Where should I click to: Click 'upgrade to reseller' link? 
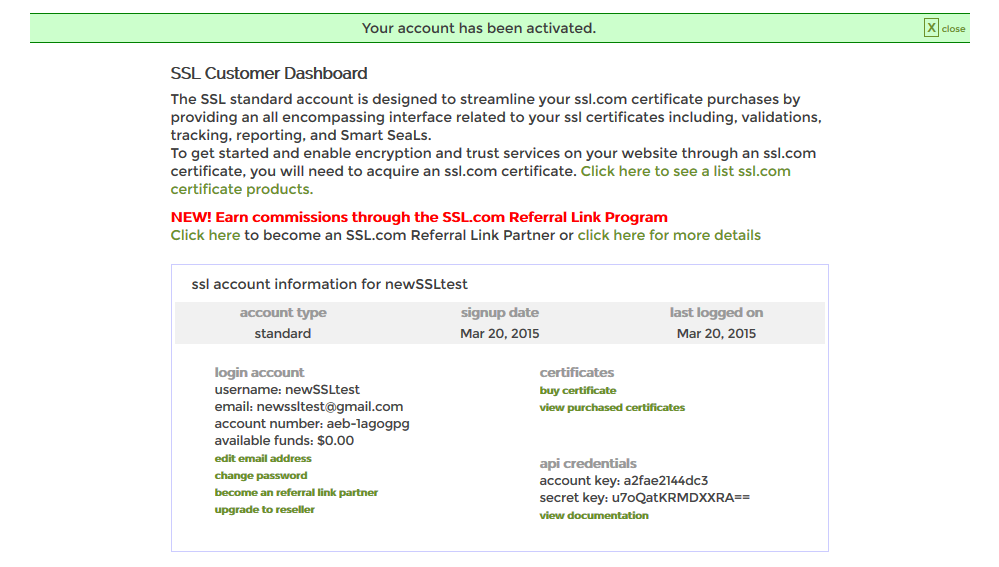[264, 510]
